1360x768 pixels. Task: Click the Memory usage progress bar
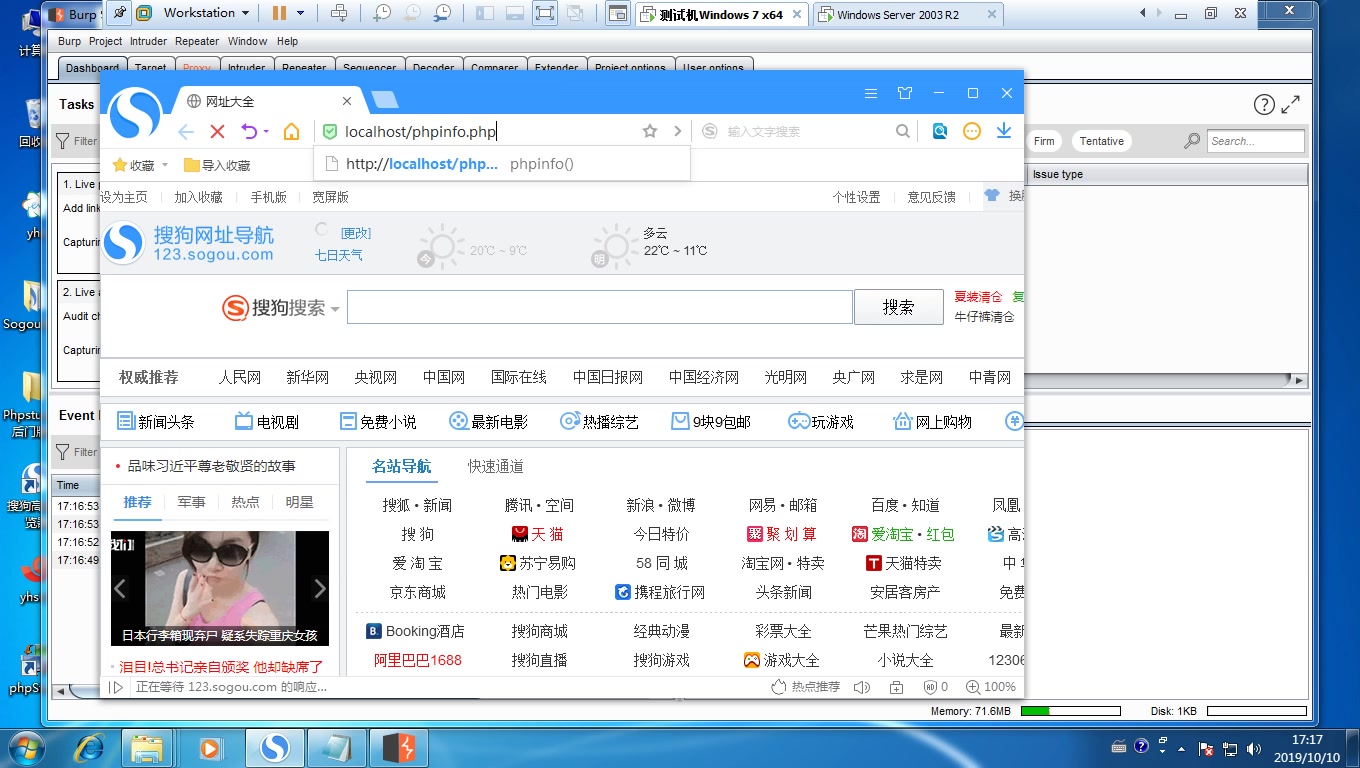1069,711
